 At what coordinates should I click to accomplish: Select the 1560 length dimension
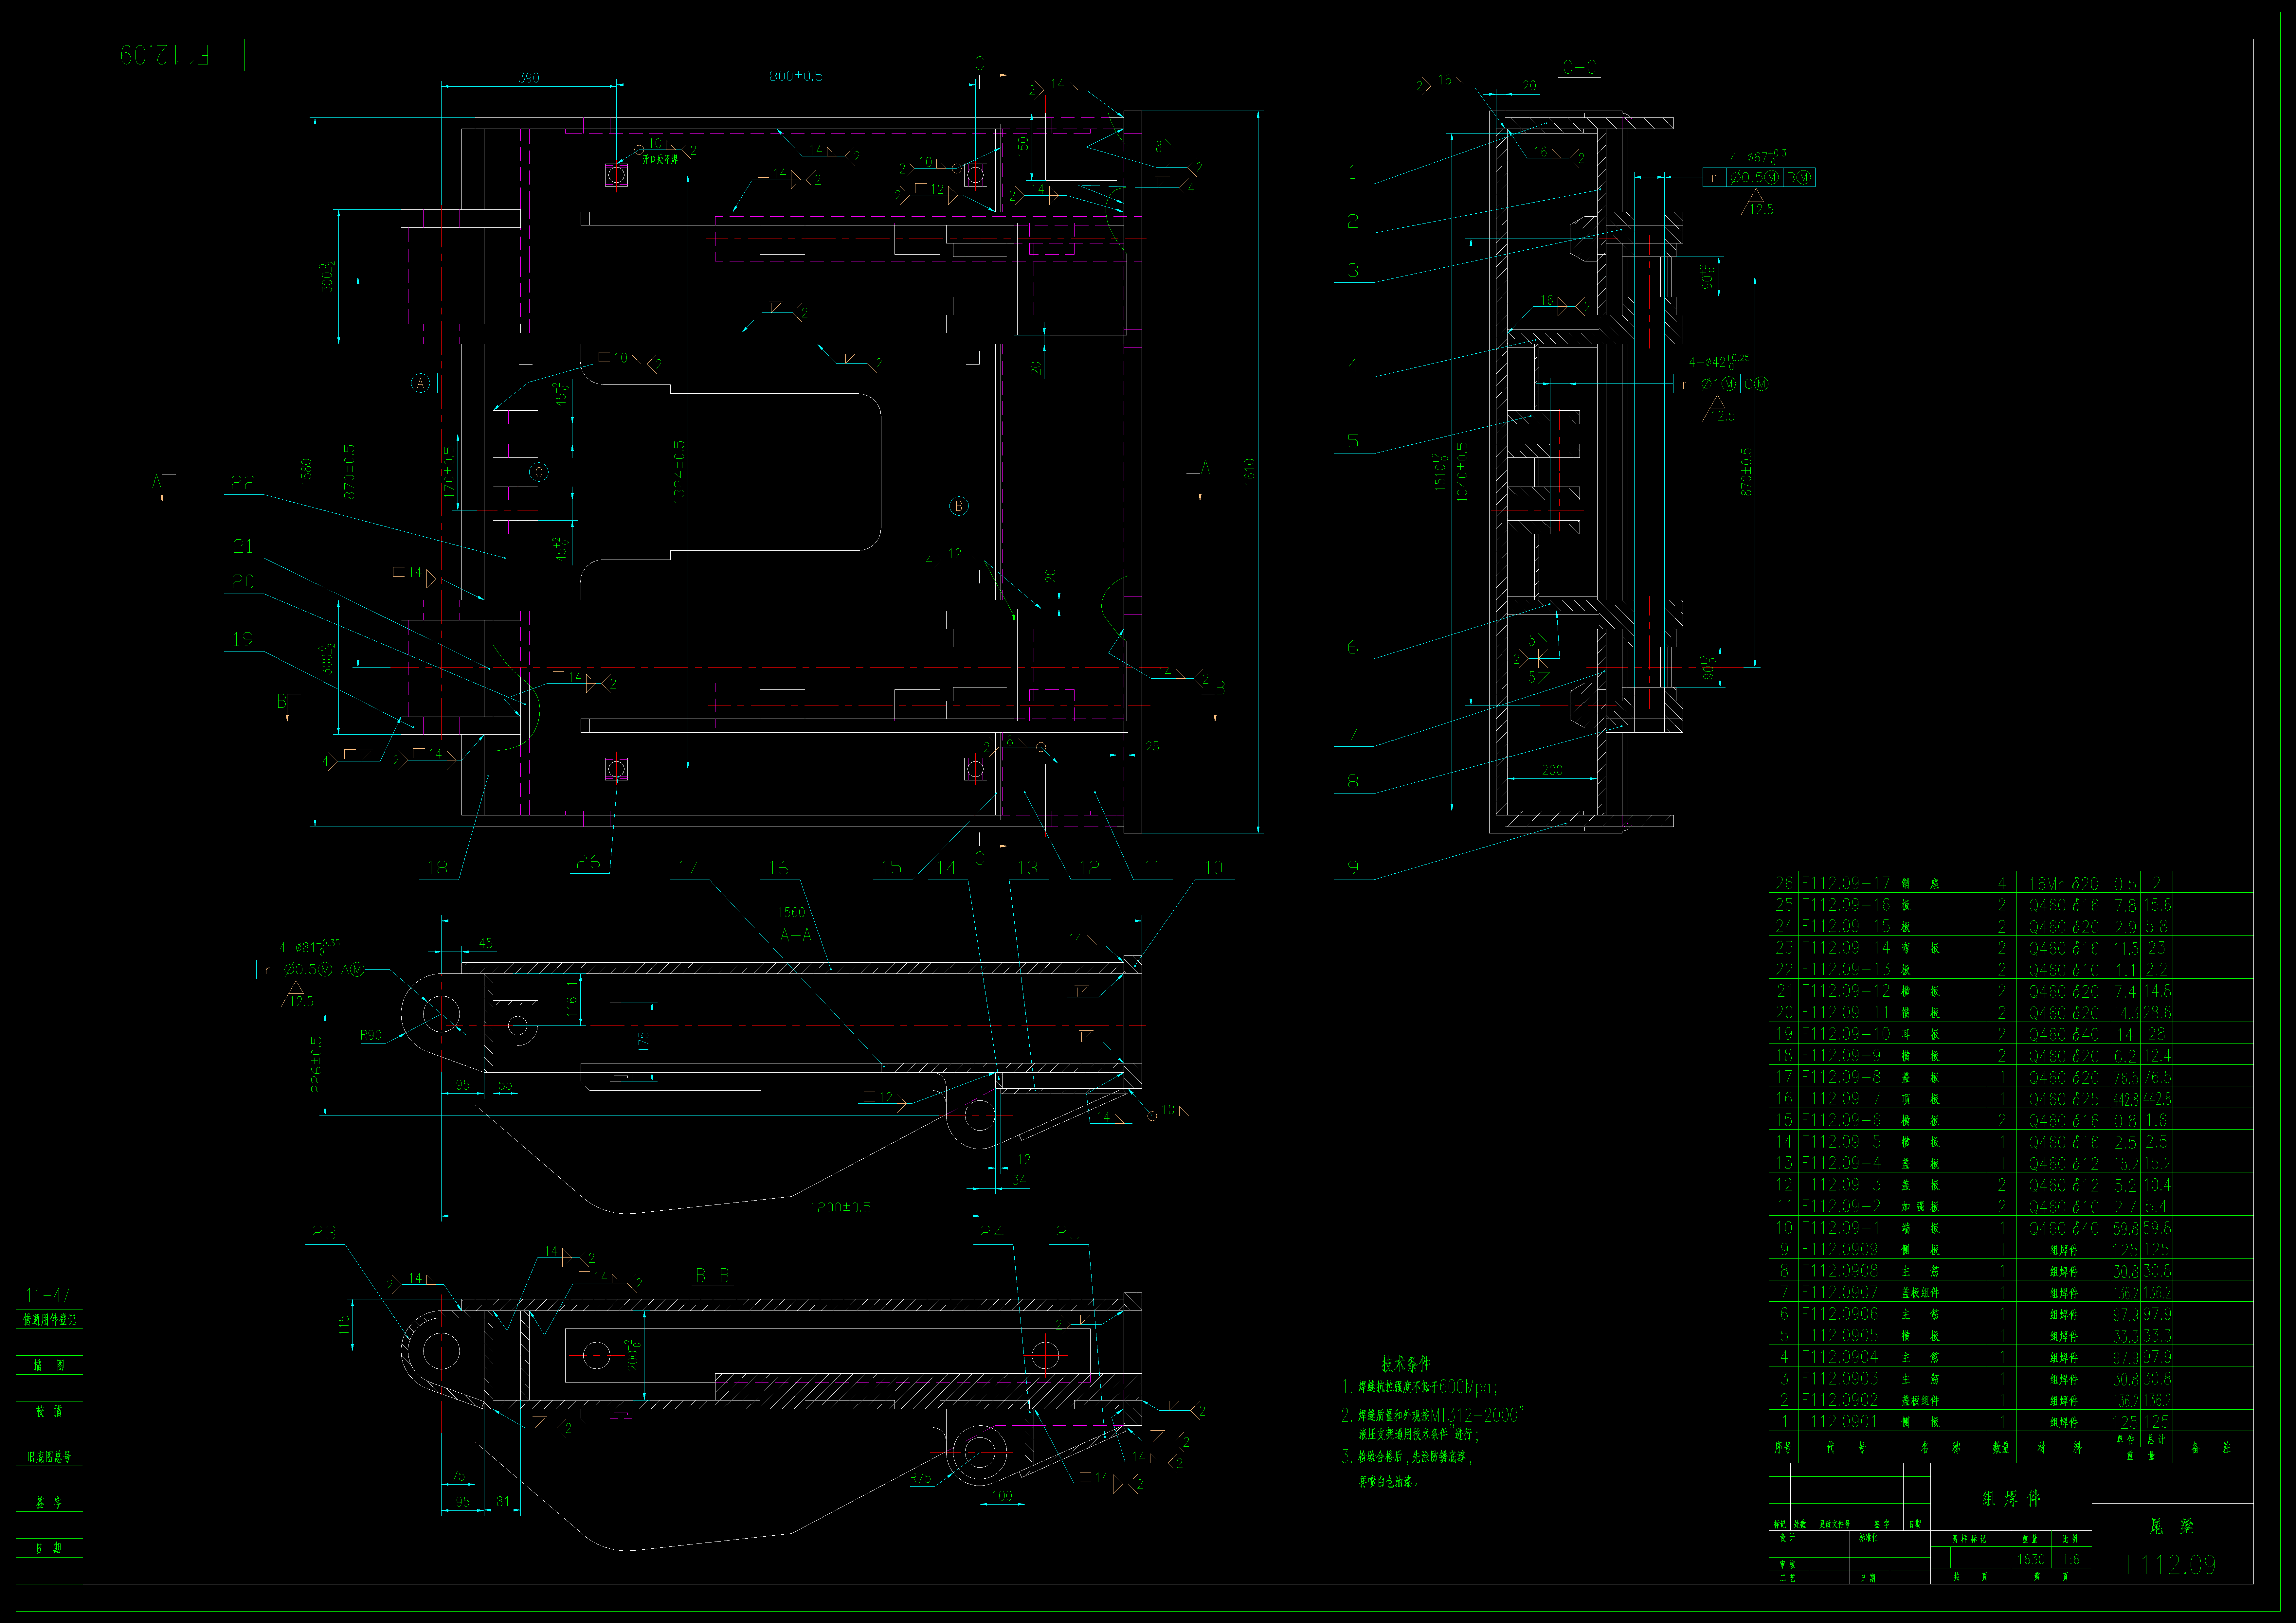[791, 912]
